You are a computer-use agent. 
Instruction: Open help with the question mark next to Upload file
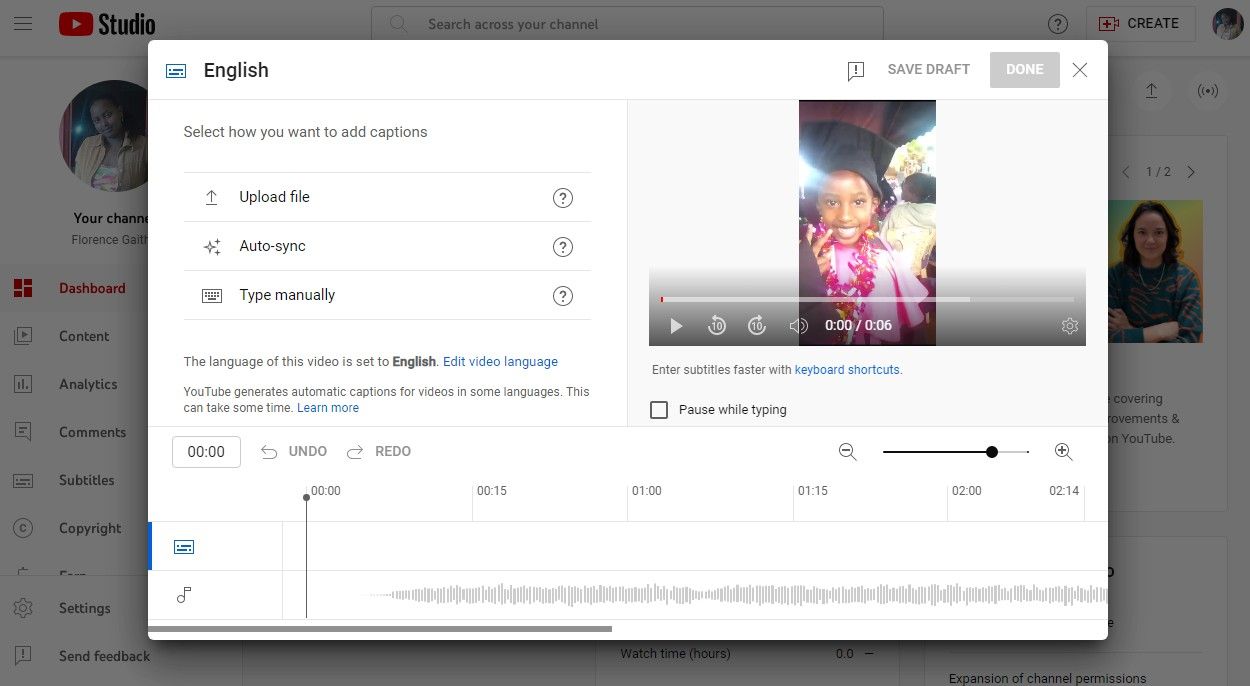tap(563, 197)
